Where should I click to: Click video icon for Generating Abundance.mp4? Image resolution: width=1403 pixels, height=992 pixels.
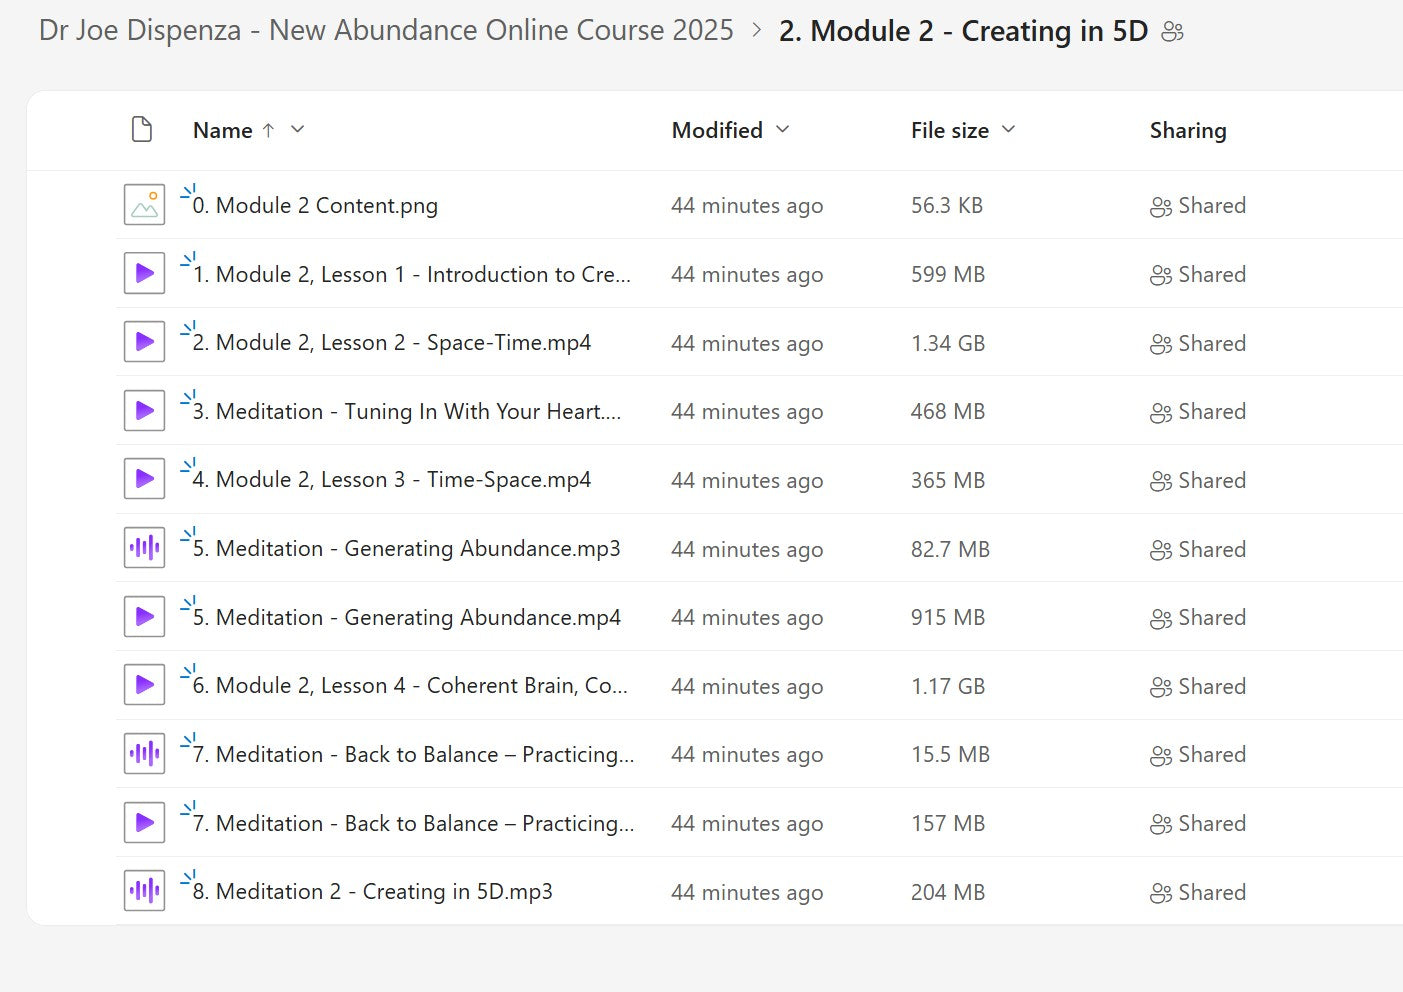click(144, 617)
